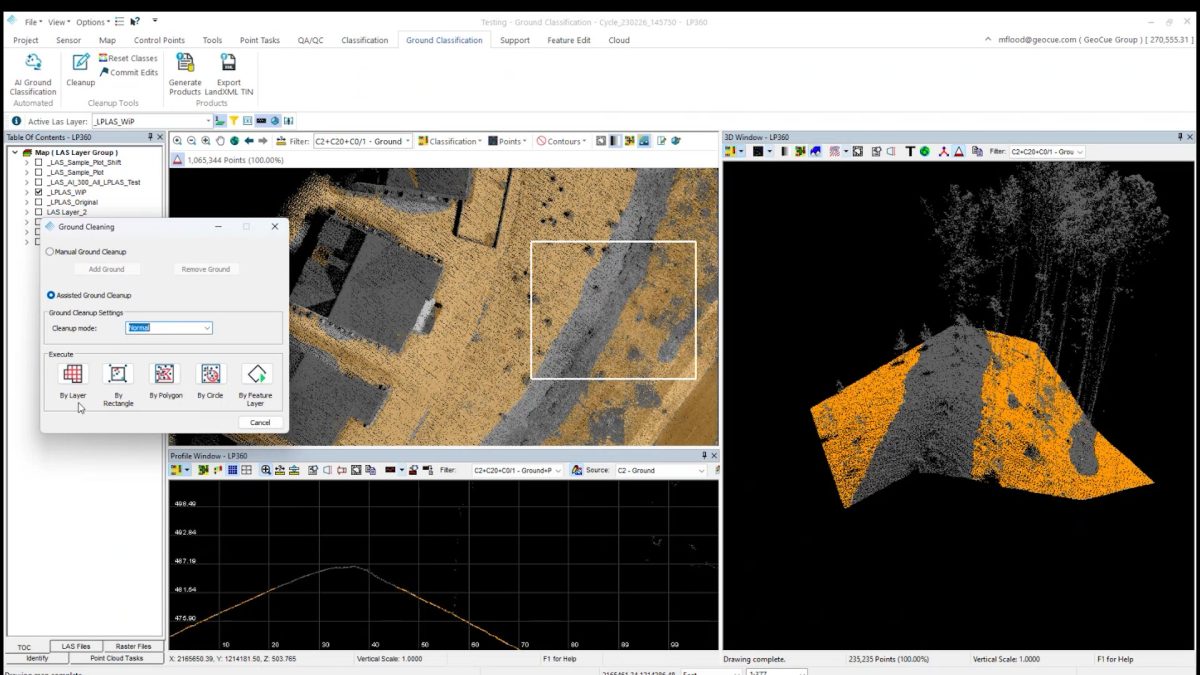Collapse the Map (LAS Layer Group) tree node
The image size is (1200, 675).
click(x=15, y=152)
